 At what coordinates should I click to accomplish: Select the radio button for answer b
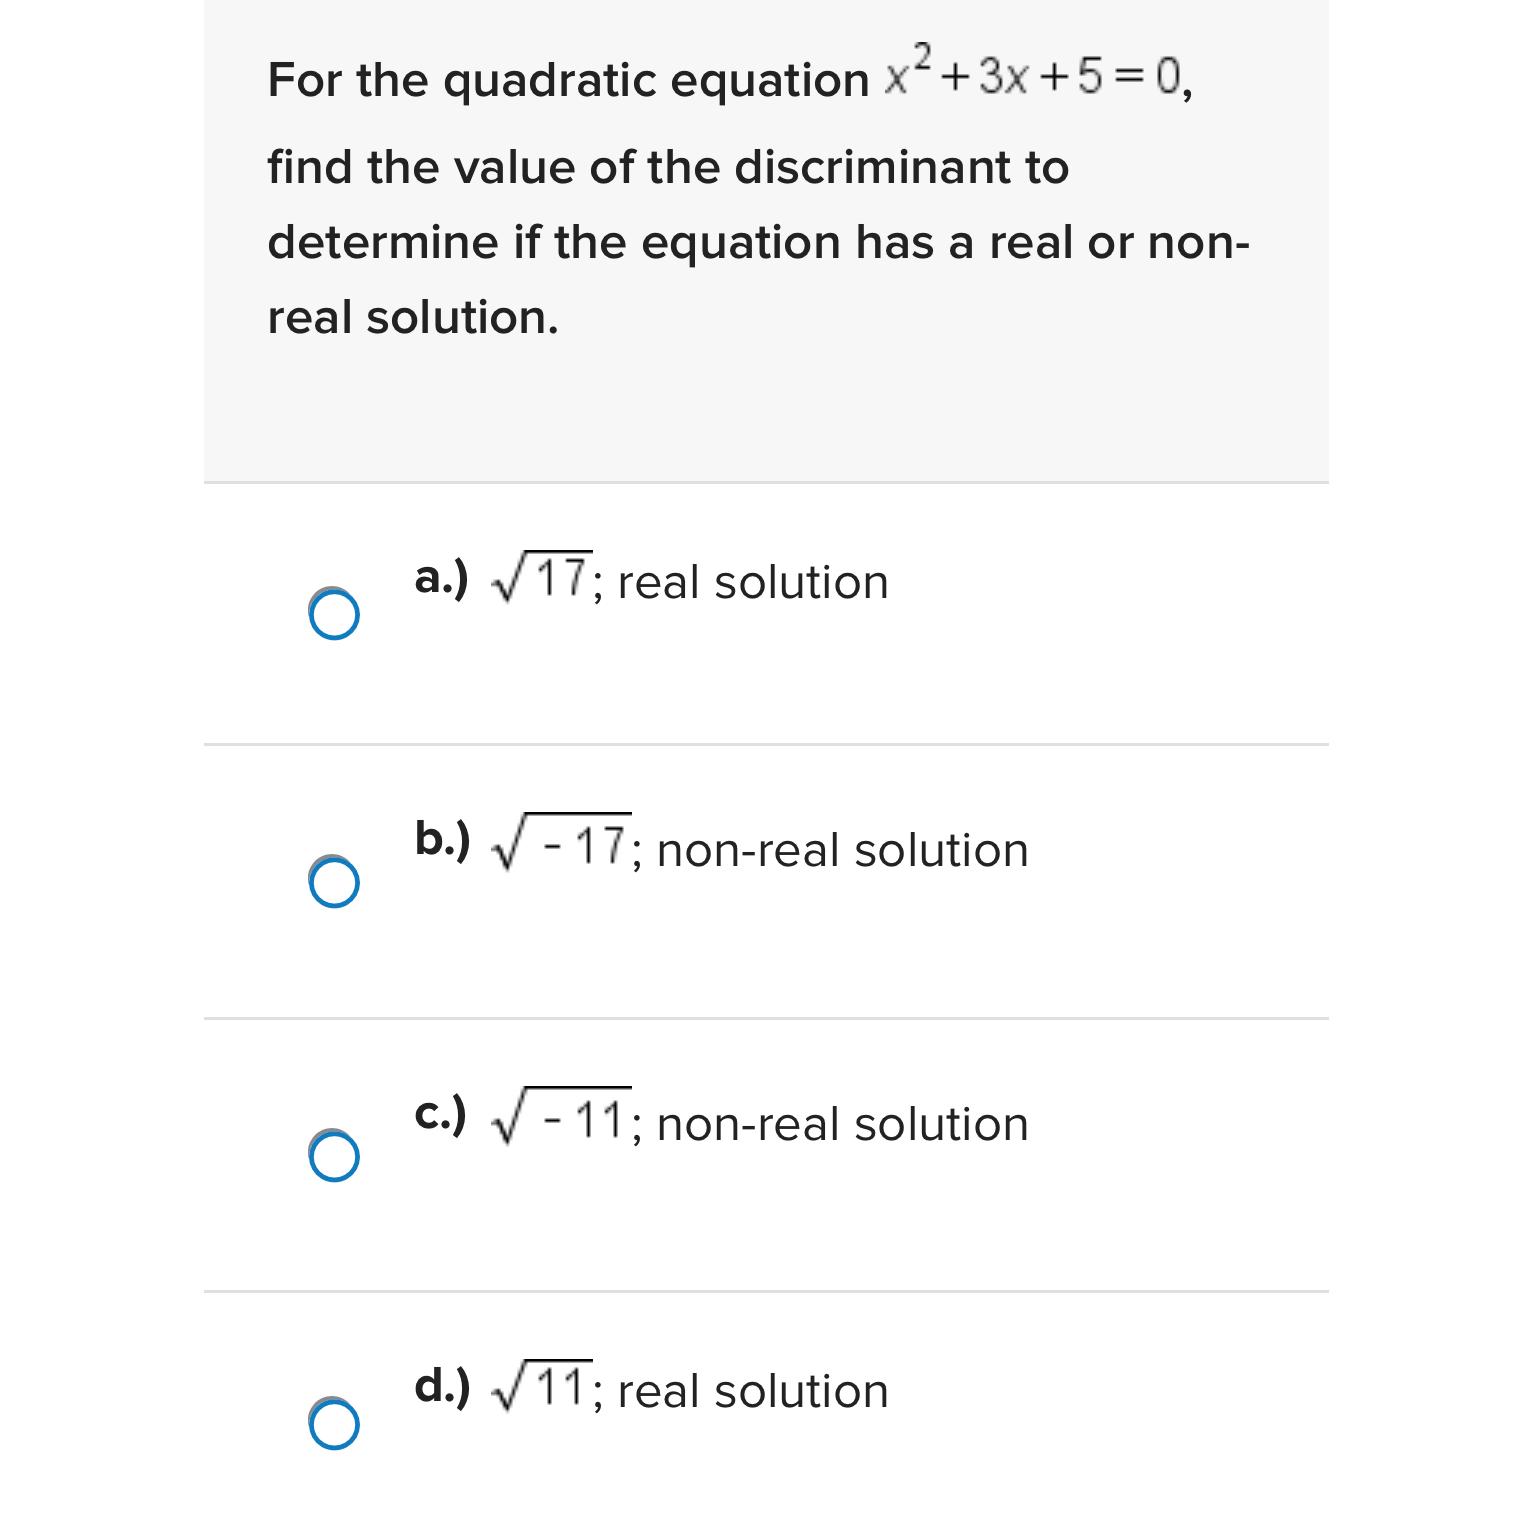pyautogui.click(x=334, y=882)
